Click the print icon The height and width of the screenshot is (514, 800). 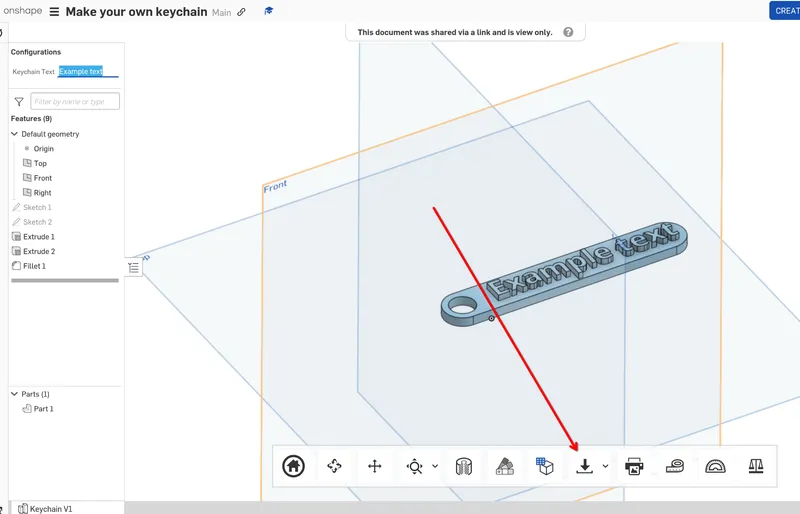point(634,467)
